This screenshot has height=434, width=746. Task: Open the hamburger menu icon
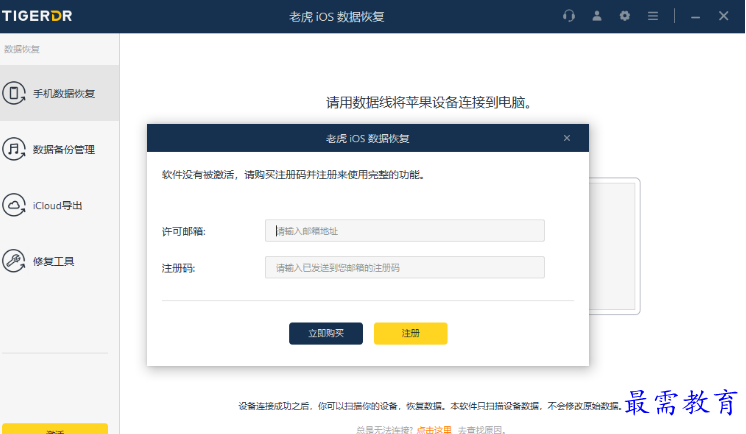click(653, 16)
